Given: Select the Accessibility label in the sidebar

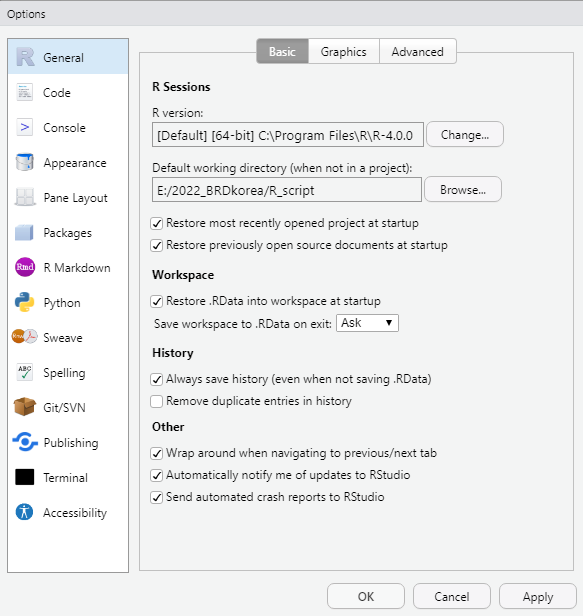Looking at the screenshot, I should [75, 512].
